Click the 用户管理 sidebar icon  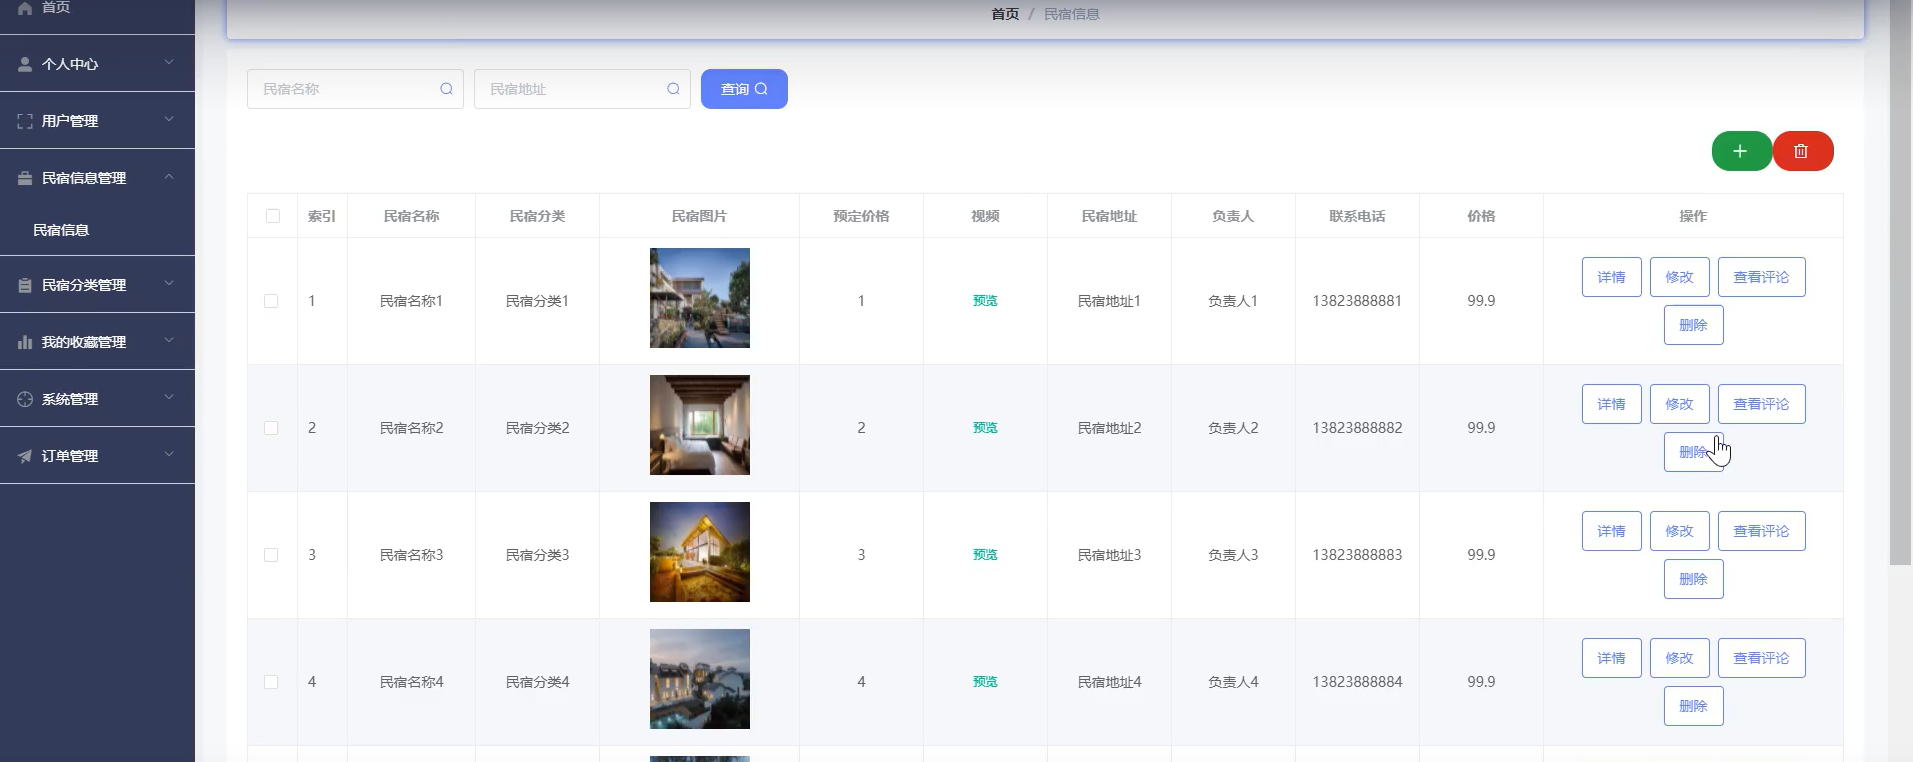[x=25, y=121]
